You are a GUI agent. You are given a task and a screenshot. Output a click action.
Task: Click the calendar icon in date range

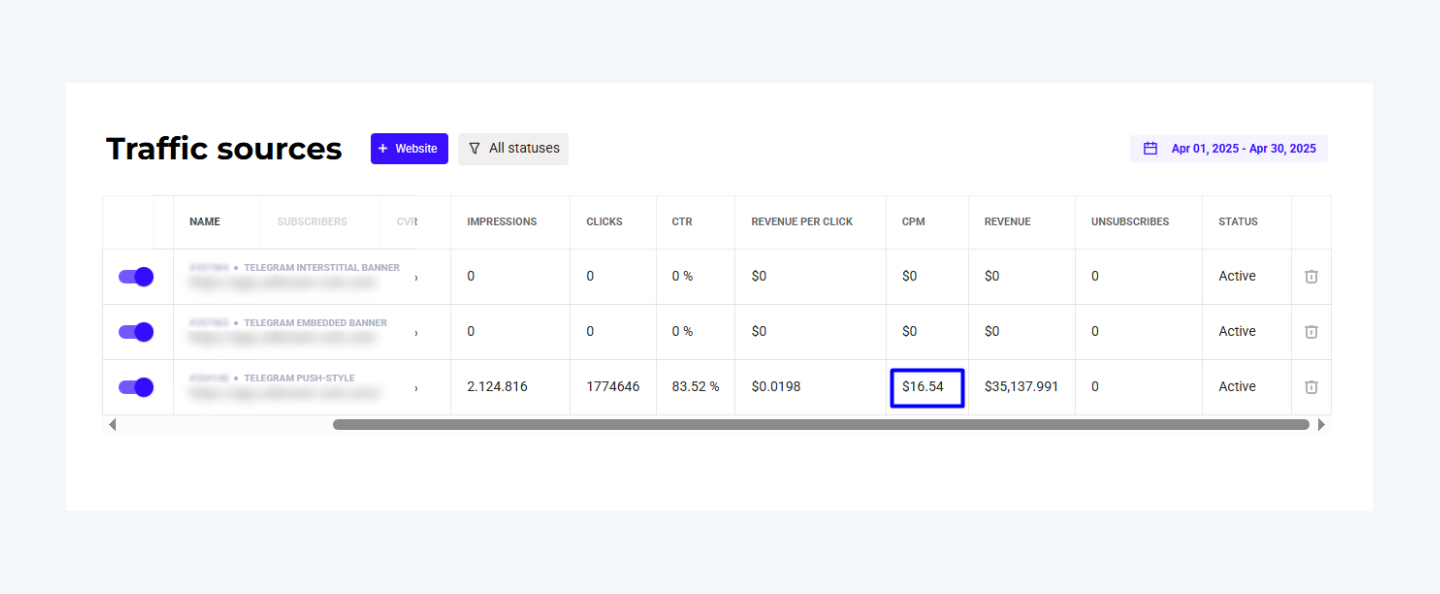point(1150,149)
